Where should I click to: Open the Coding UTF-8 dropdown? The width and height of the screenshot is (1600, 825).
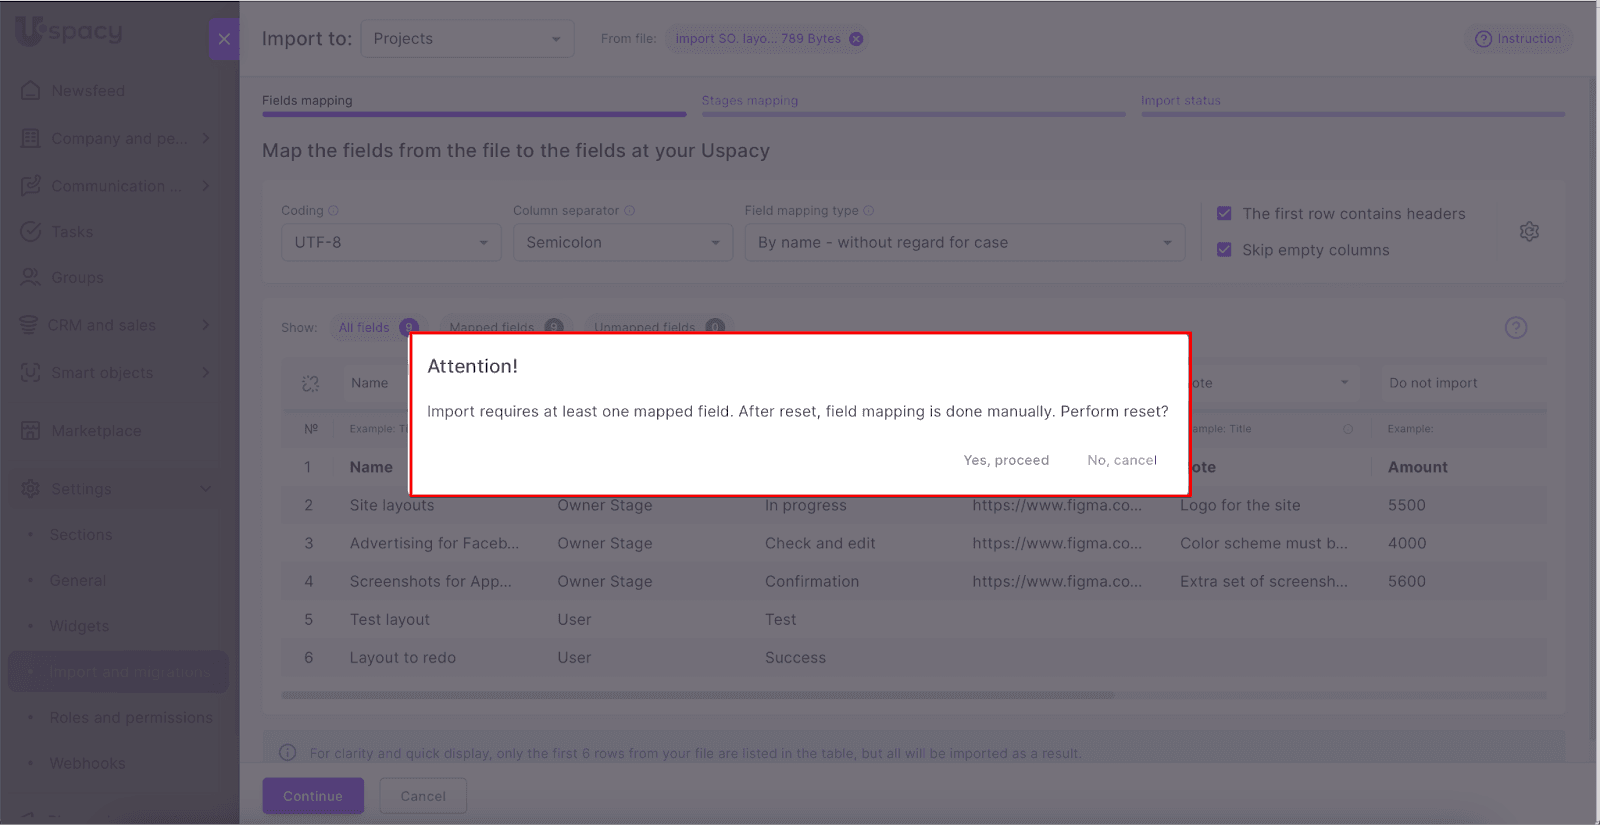[x=390, y=243]
